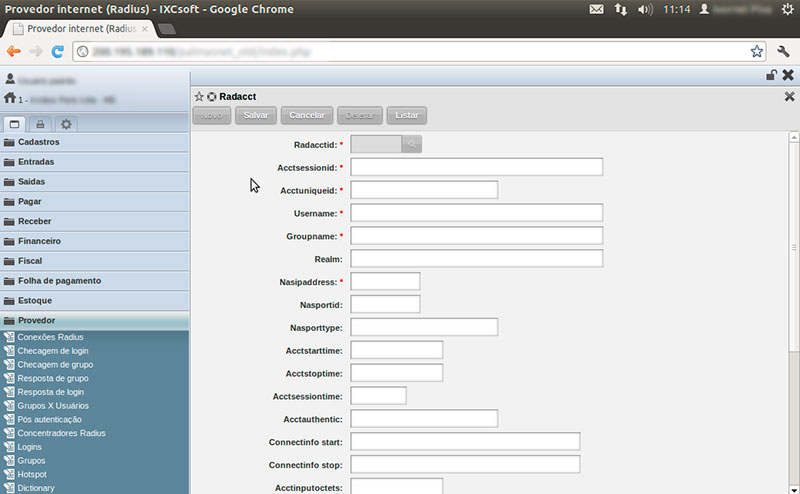Viewport: 800px width, 494px height.
Task: Open Grupos menu item
Action: tap(31, 461)
